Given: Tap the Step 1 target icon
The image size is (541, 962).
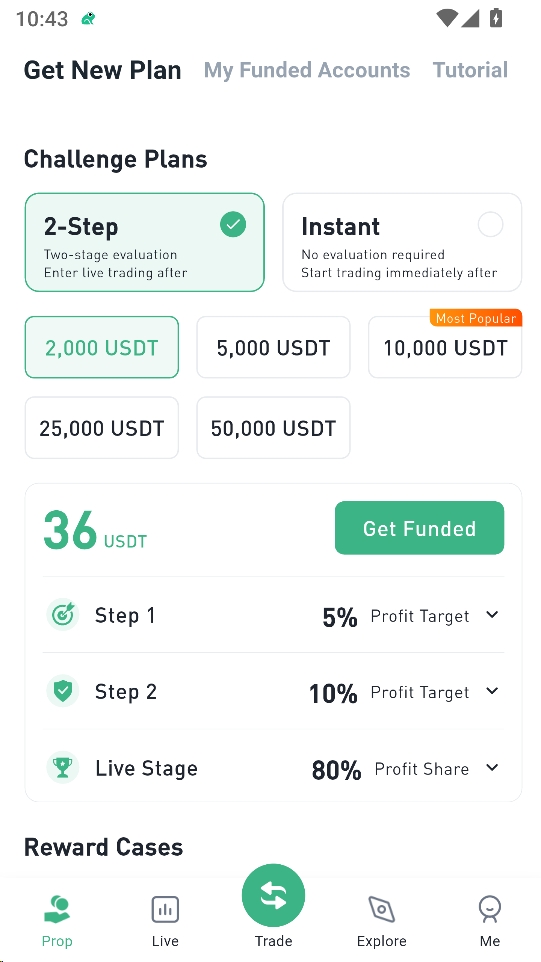Looking at the screenshot, I should click(63, 615).
